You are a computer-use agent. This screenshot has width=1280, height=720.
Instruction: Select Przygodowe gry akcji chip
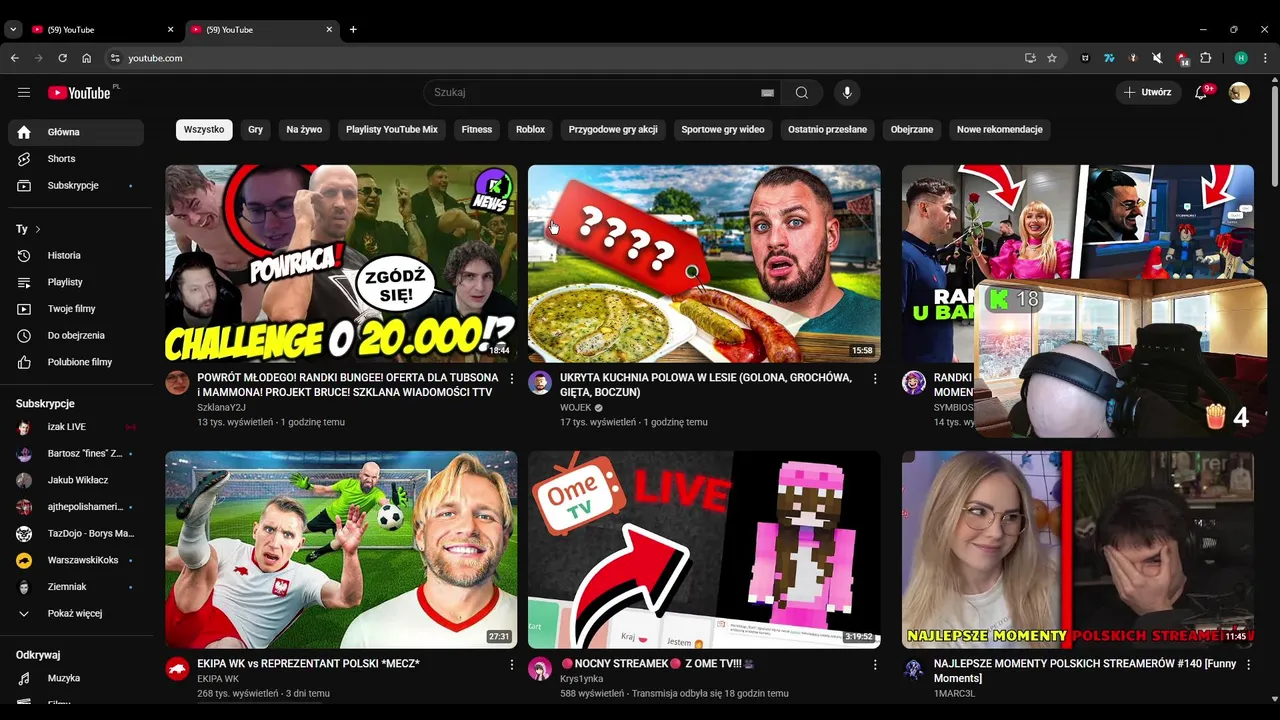click(613, 129)
